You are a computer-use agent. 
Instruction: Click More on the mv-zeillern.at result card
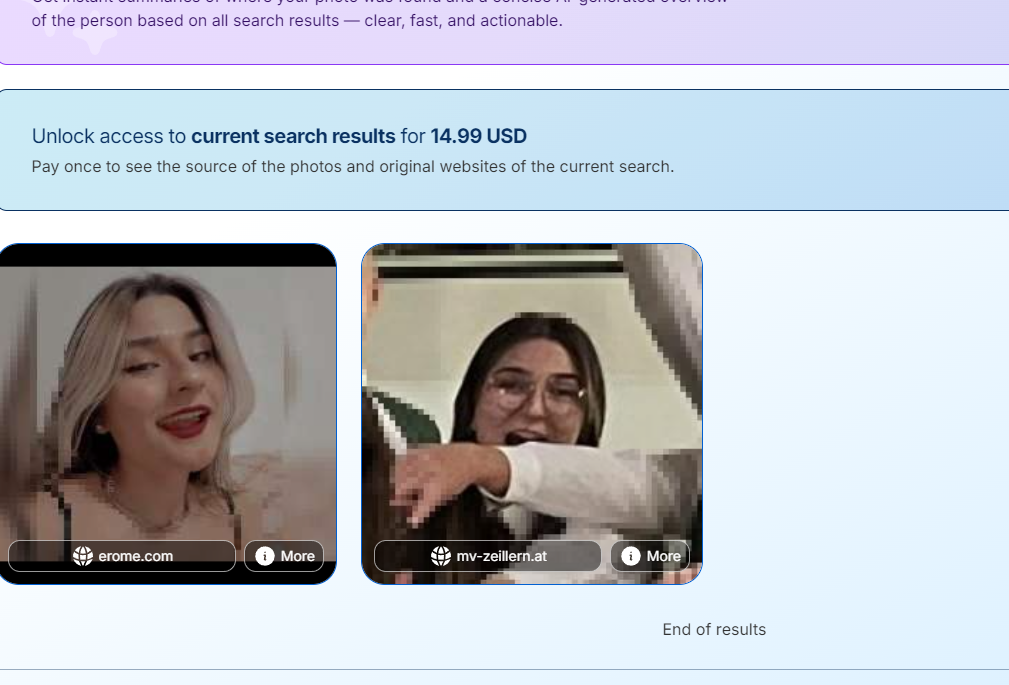[x=650, y=556]
